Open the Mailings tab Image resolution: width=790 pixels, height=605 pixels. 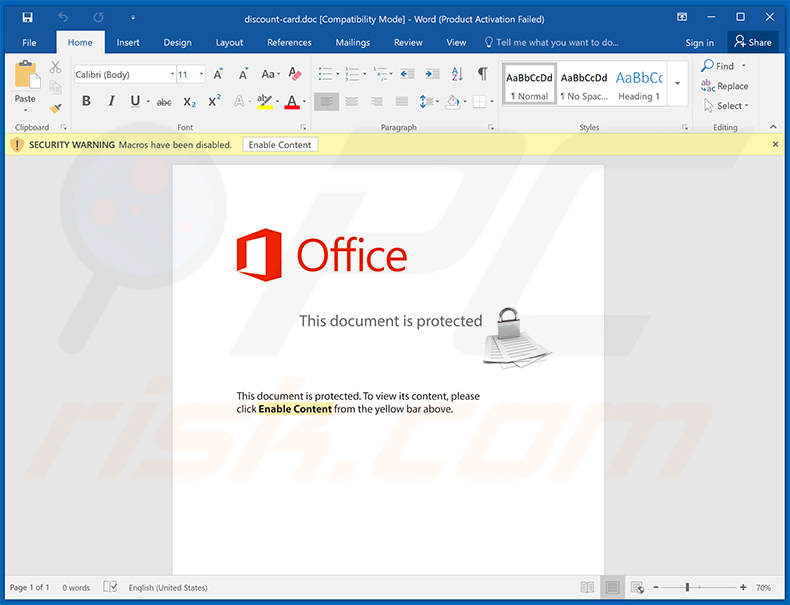[353, 43]
